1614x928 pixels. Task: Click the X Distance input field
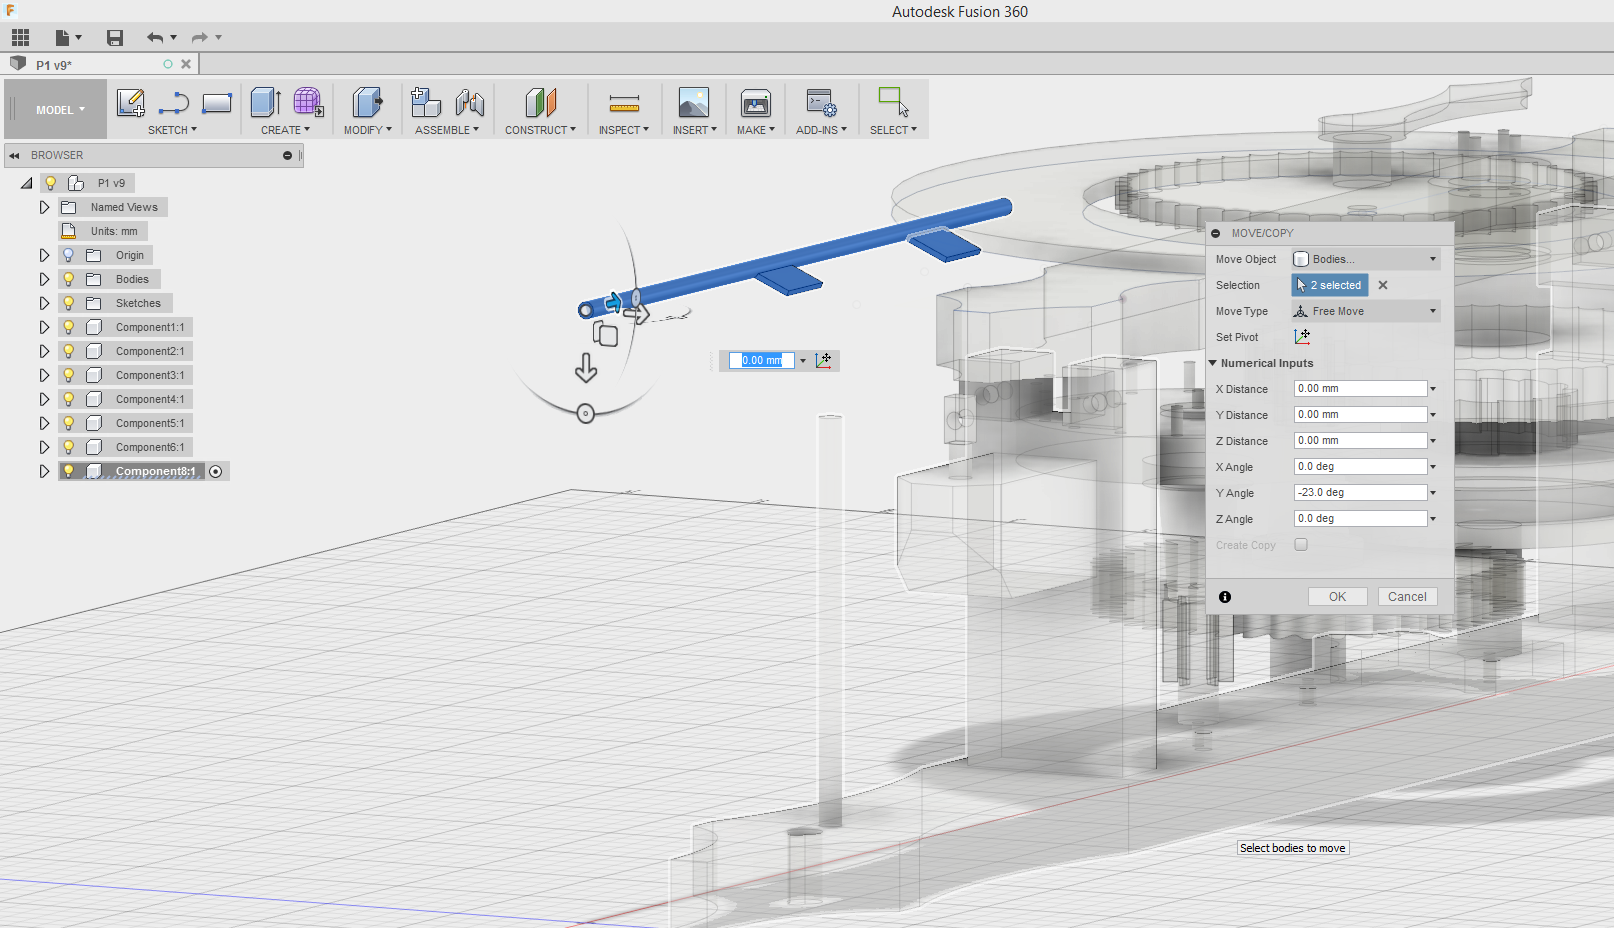click(1360, 389)
